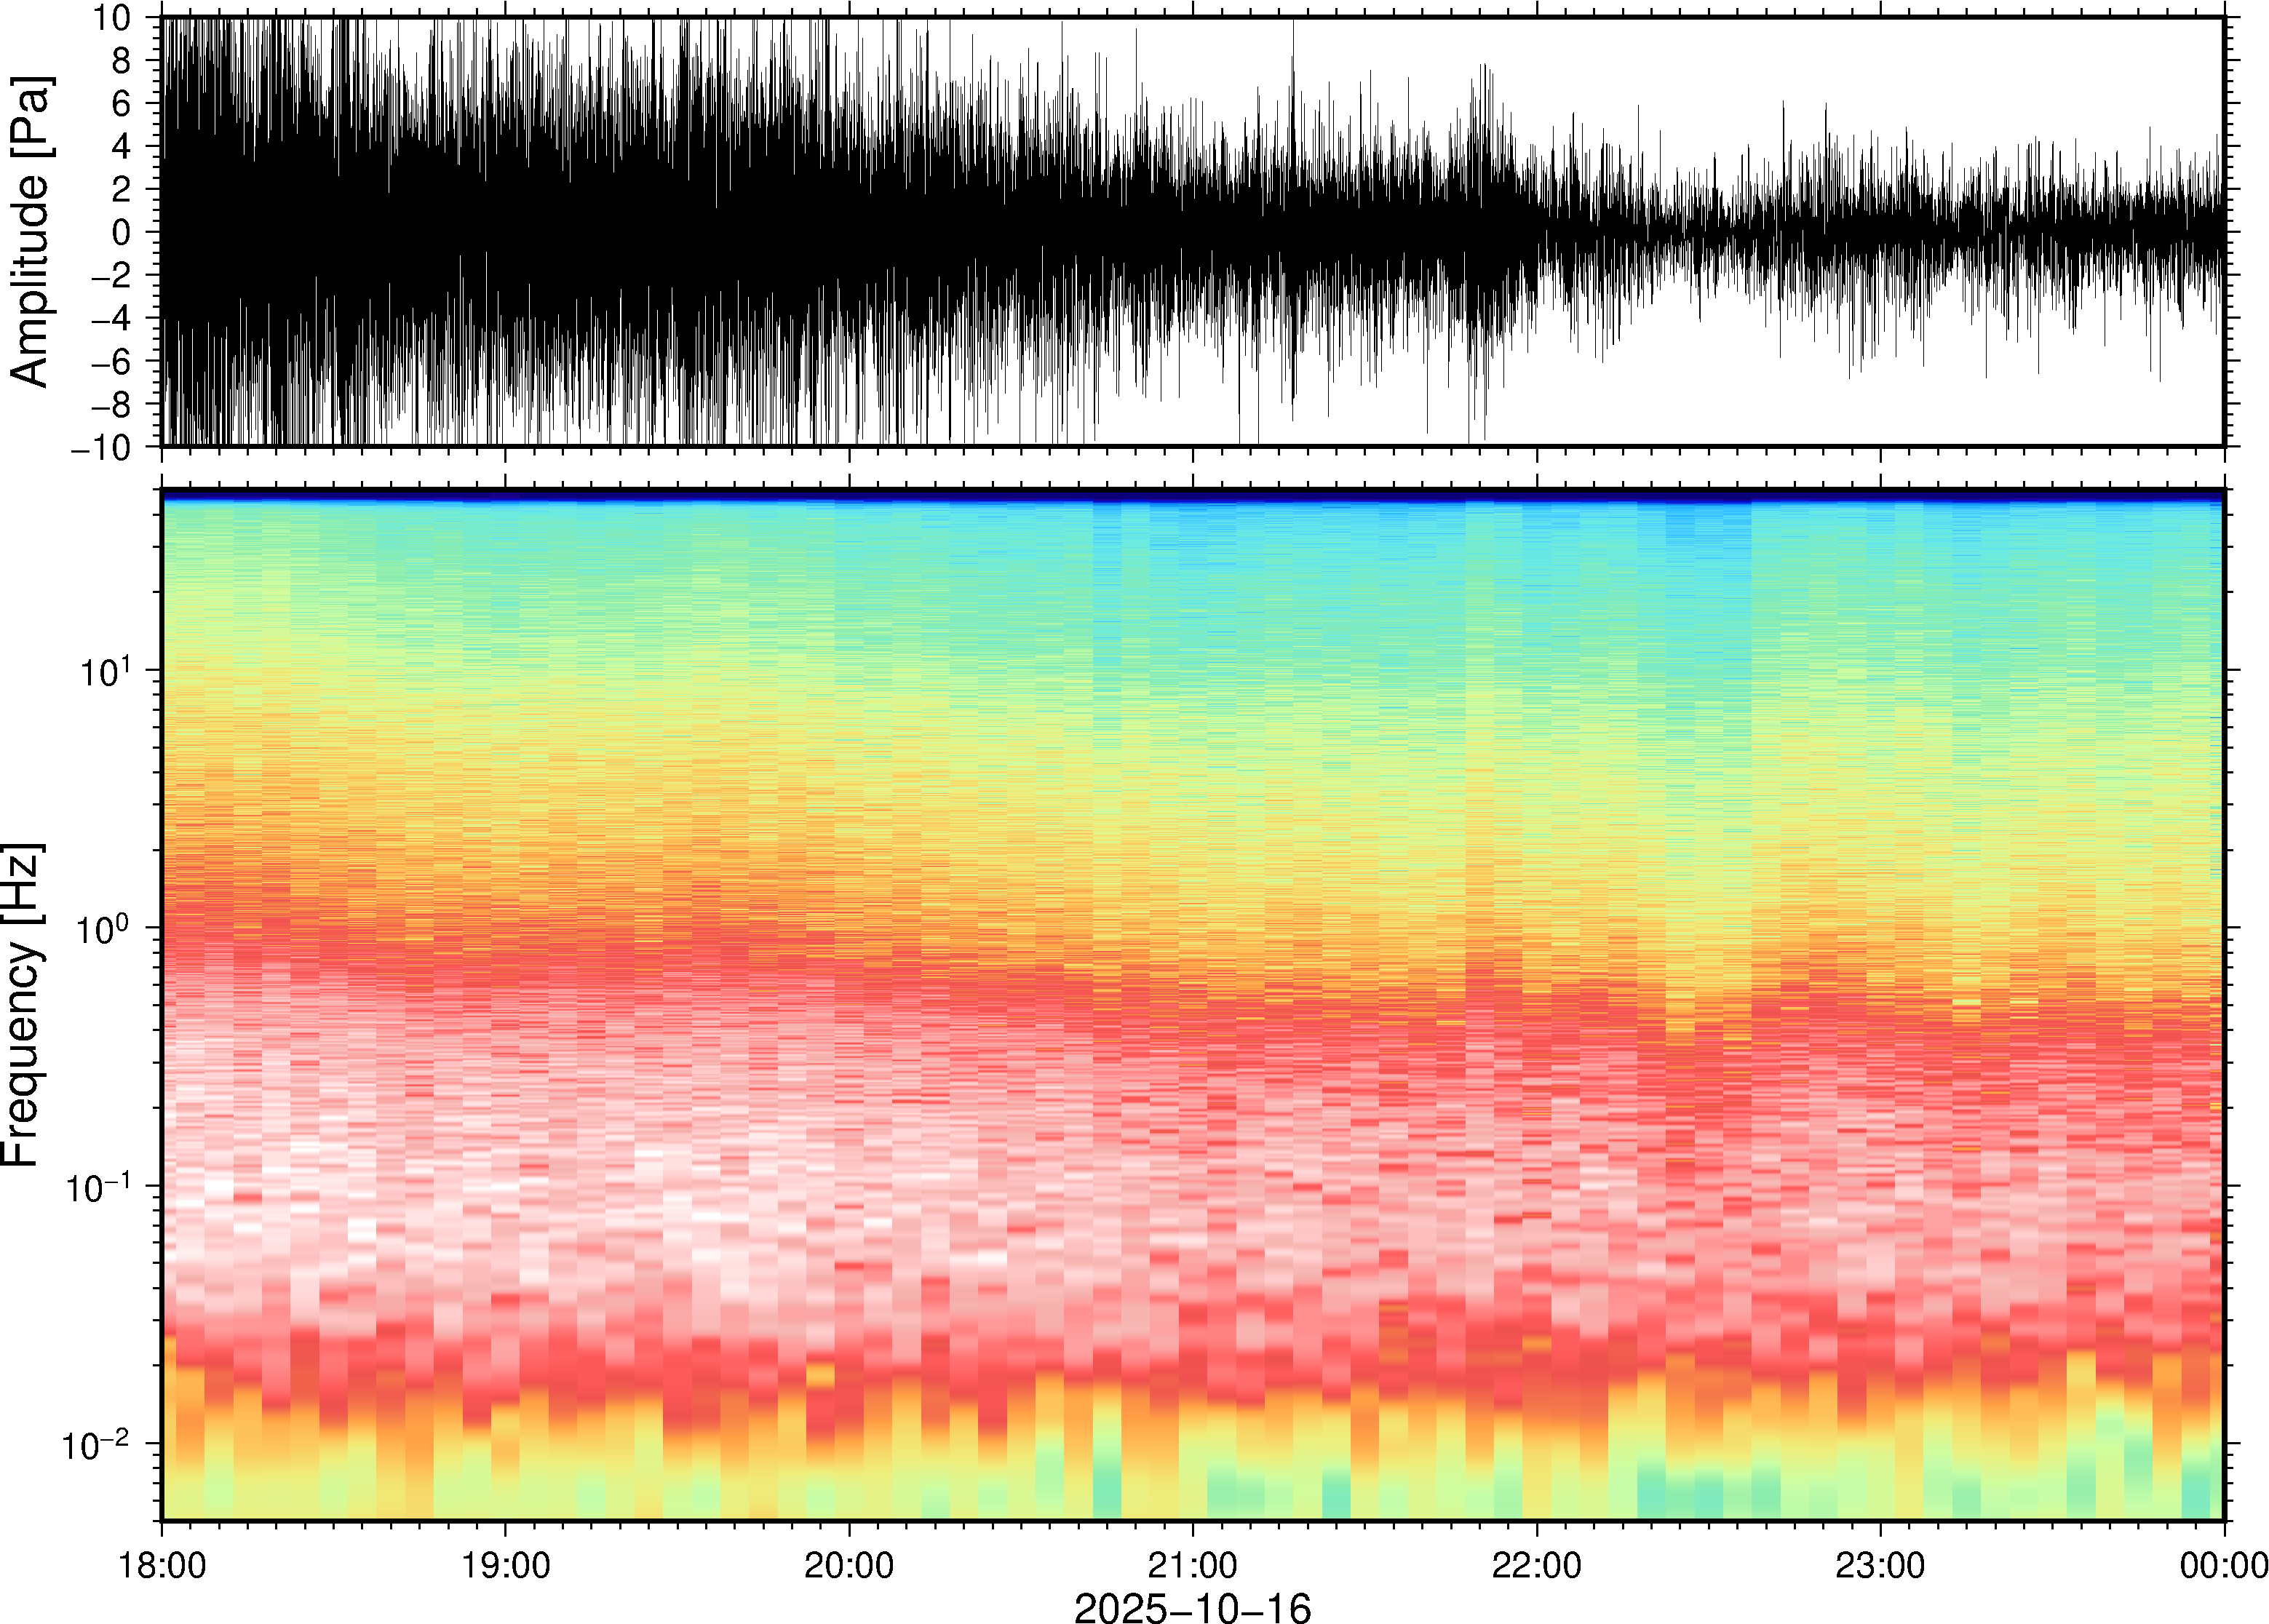Click the -10 amplitude tick label
This screenshot has width=2269, height=1624.
100,447
